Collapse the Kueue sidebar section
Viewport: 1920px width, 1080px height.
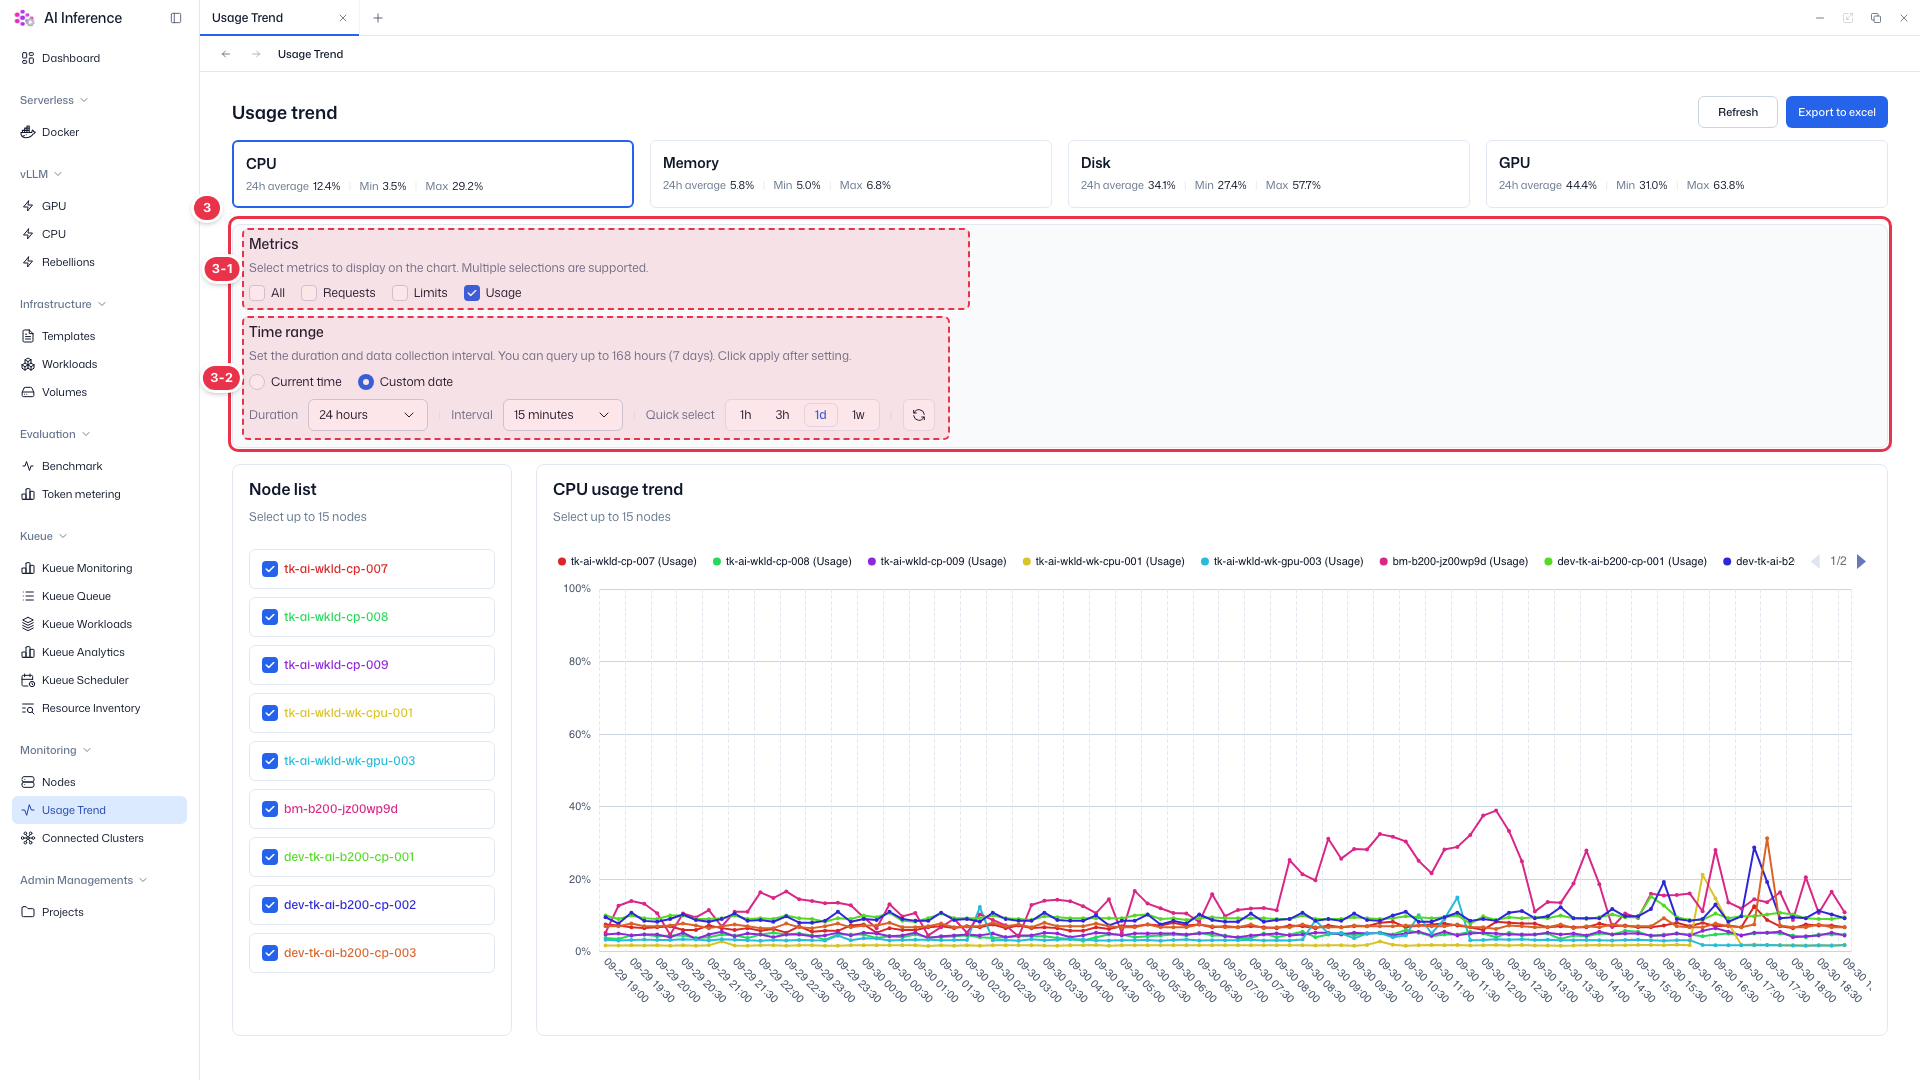tap(44, 536)
